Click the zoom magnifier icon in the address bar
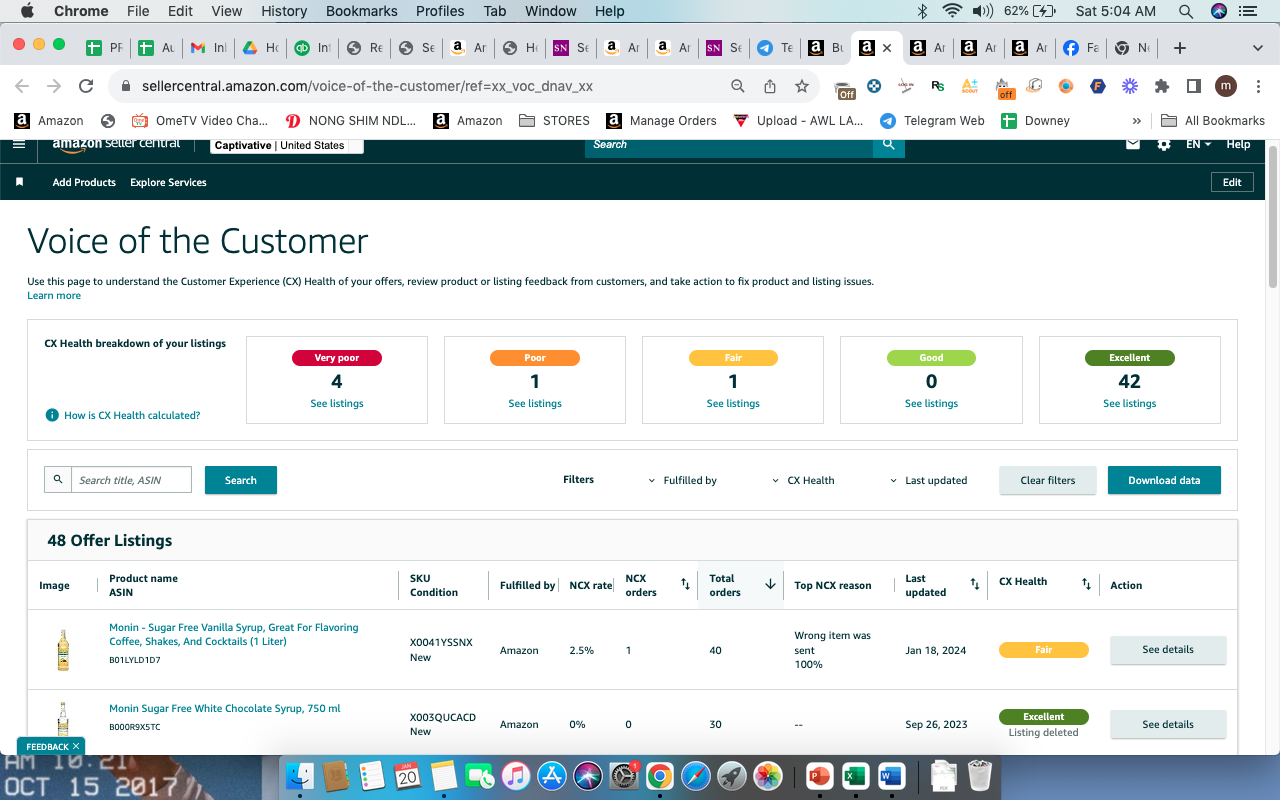The image size is (1280, 800). click(x=738, y=86)
